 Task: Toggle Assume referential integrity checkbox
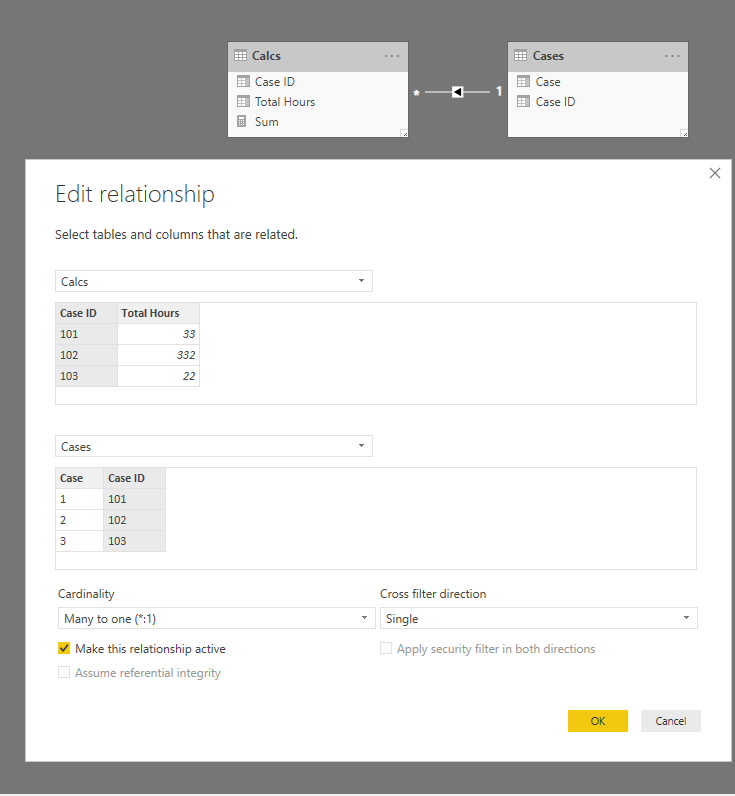coord(64,672)
